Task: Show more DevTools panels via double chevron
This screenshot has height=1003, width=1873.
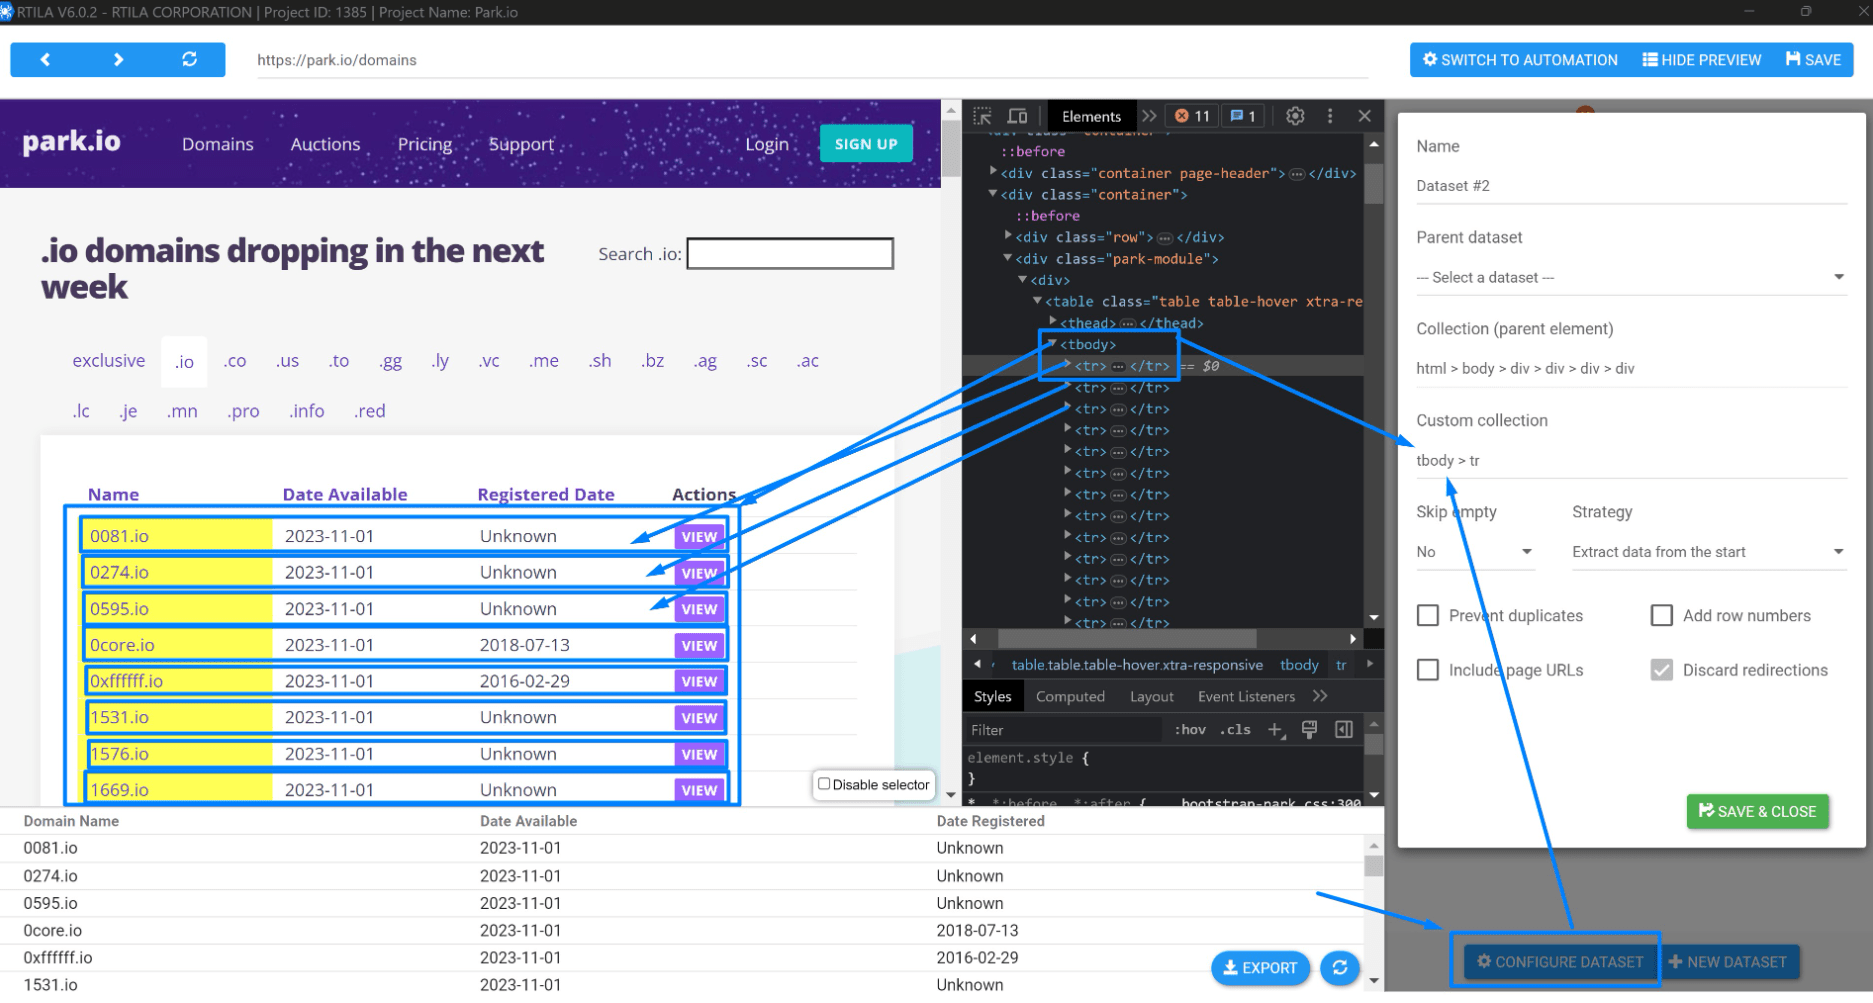Action: pos(1149,116)
